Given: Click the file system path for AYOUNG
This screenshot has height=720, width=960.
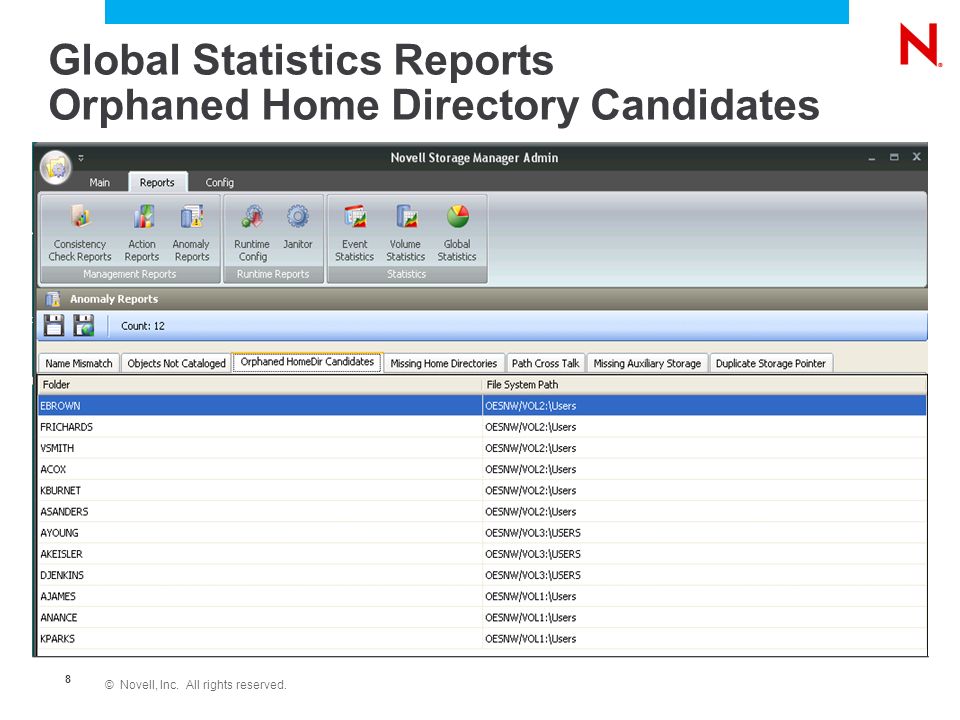Looking at the screenshot, I should (x=533, y=533).
